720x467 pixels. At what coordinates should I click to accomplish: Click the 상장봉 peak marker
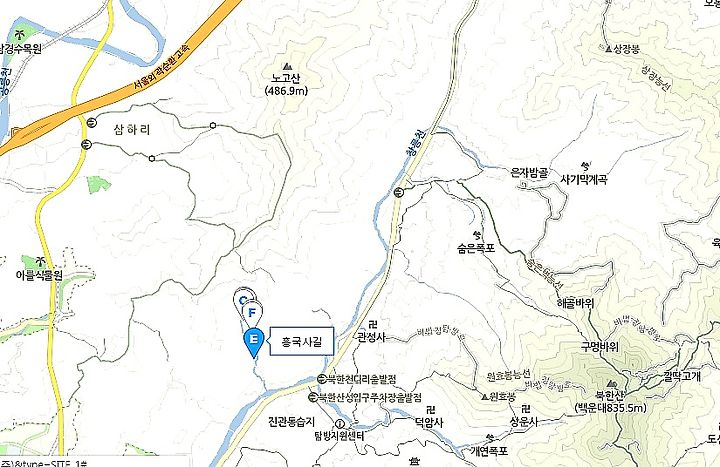point(609,48)
